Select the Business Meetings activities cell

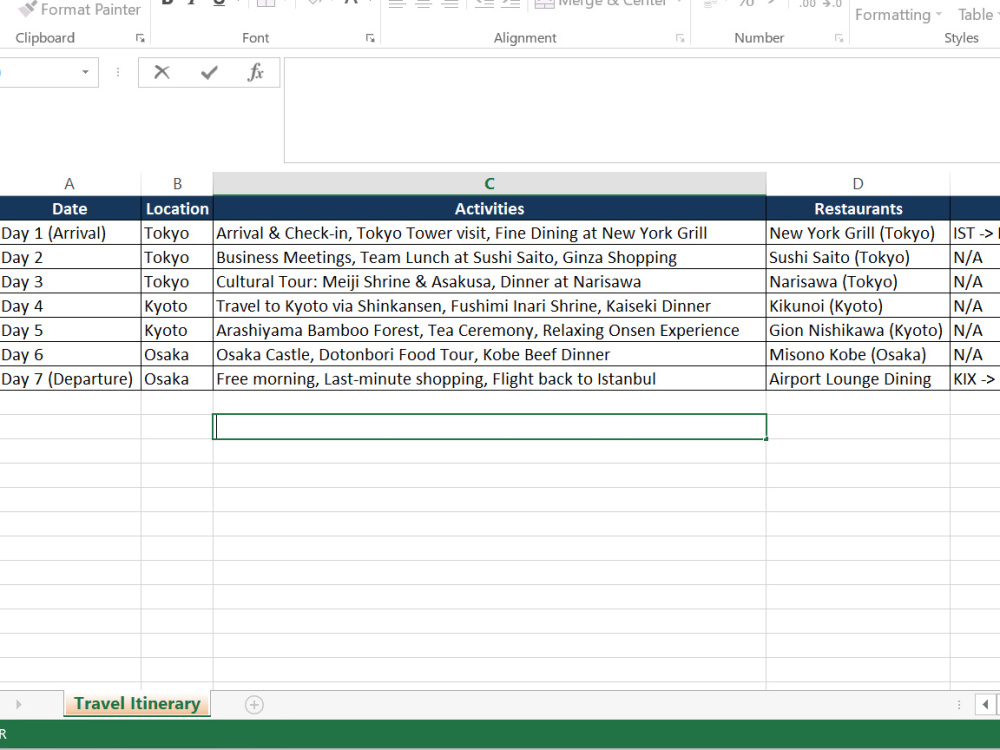(x=489, y=257)
